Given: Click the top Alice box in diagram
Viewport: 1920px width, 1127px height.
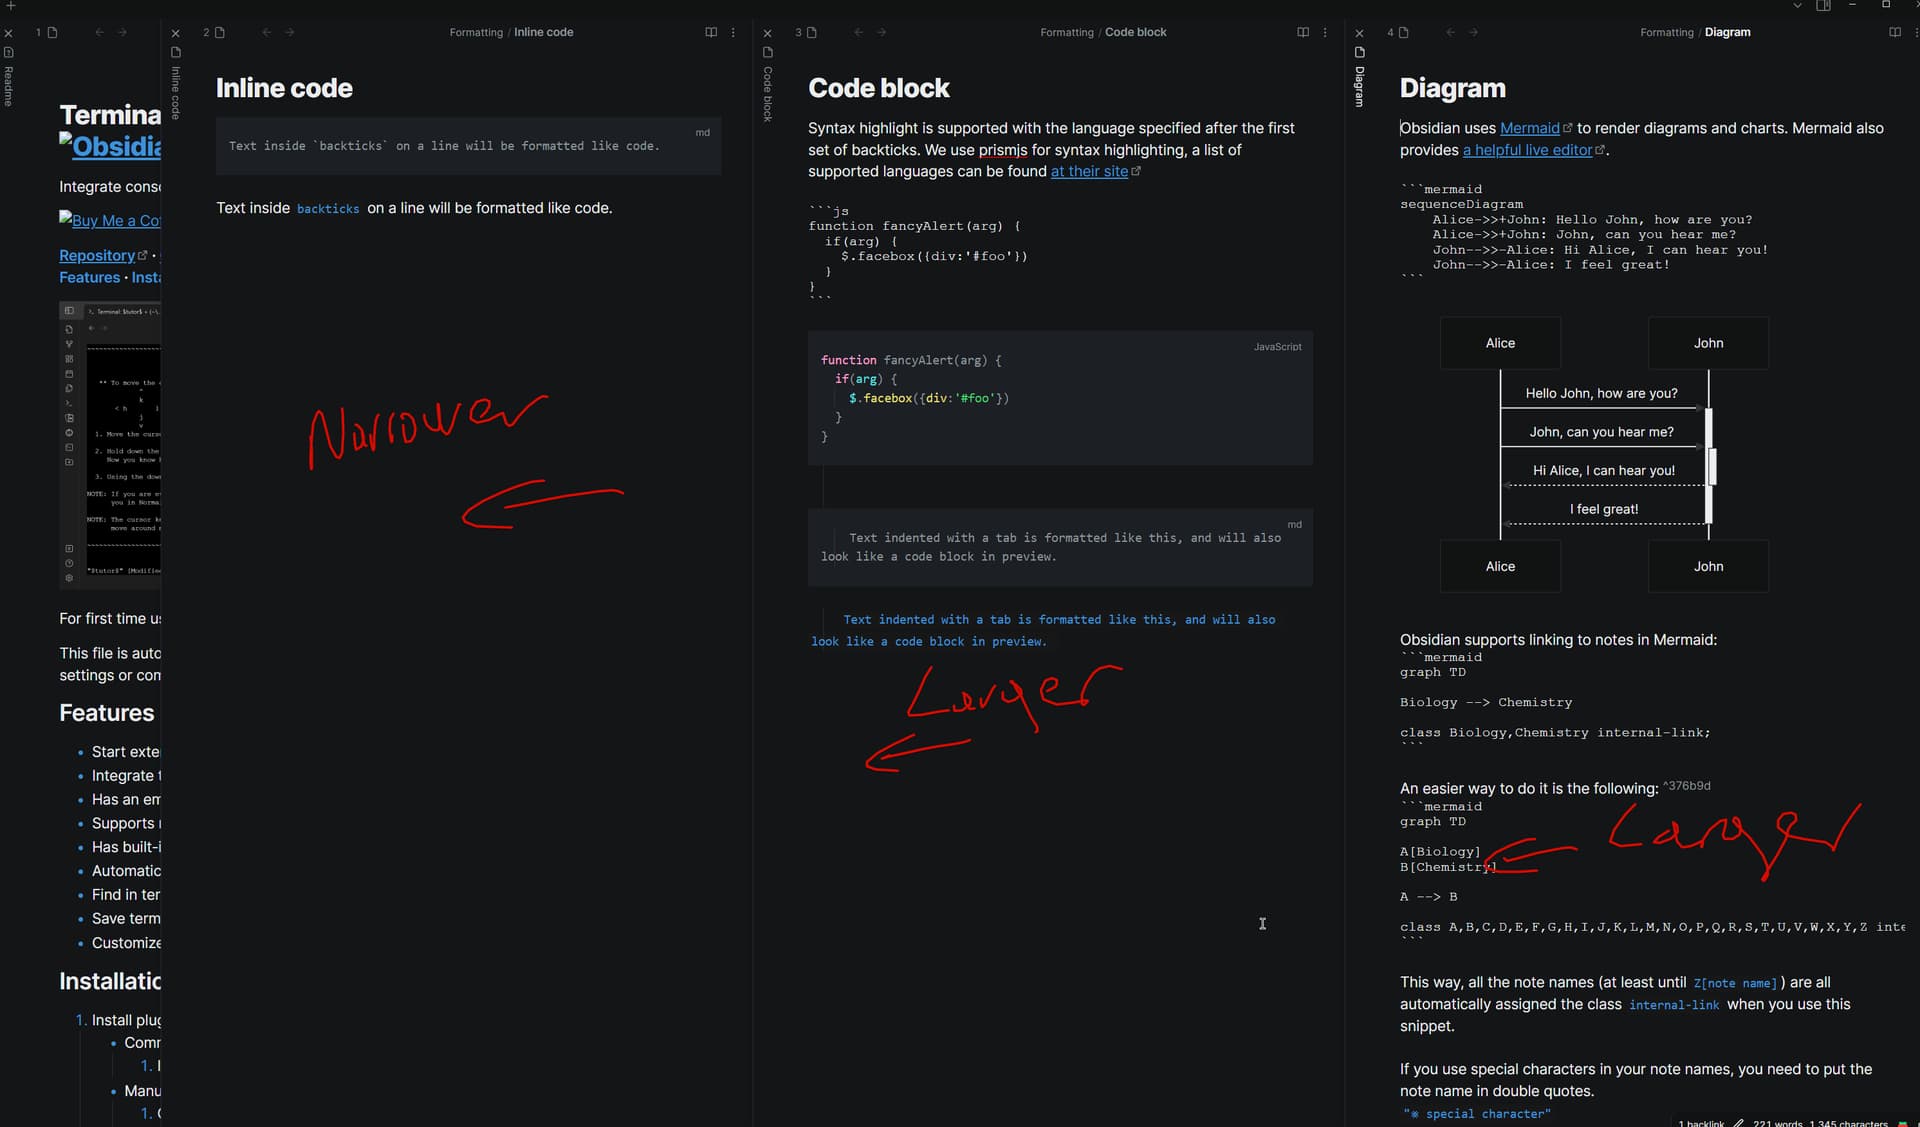Looking at the screenshot, I should point(1500,343).
